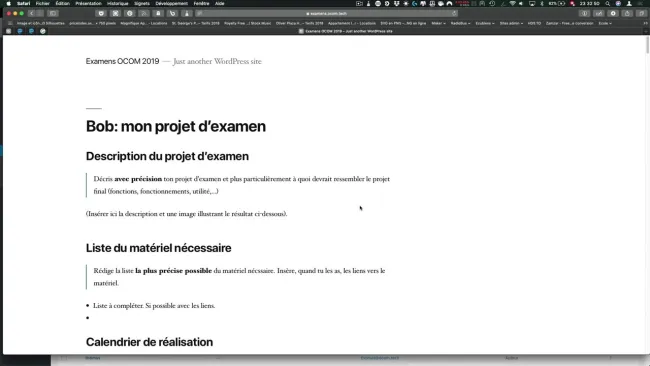Viewport: 650px width, 366px height.
Task: Click the square frame extension icon
Action: tap(116, 13)
